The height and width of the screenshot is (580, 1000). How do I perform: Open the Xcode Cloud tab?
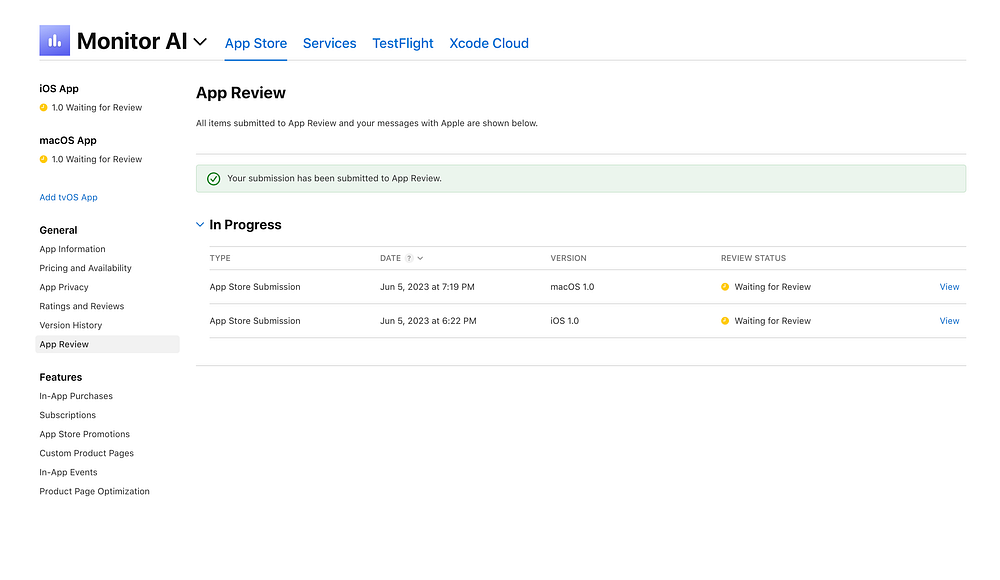pos(488,43)
